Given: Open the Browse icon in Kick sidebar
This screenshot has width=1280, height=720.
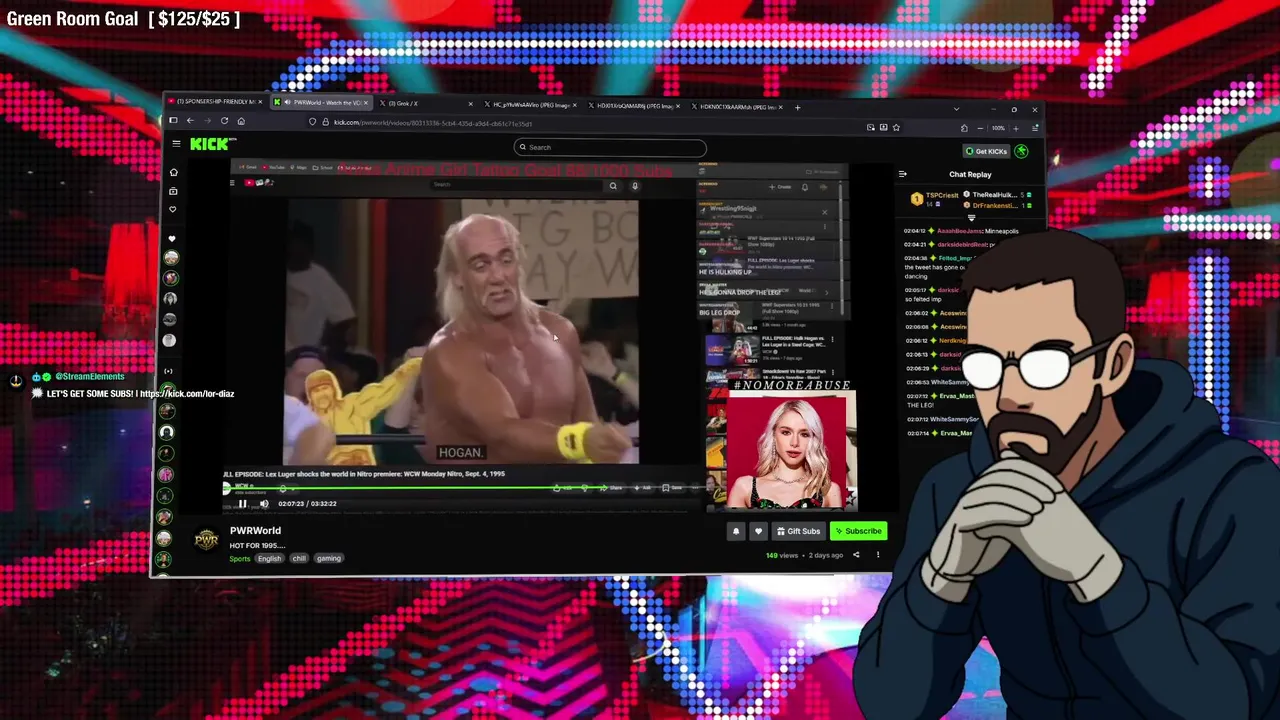Looking at the screenshot, I should (x=173, y=191).
